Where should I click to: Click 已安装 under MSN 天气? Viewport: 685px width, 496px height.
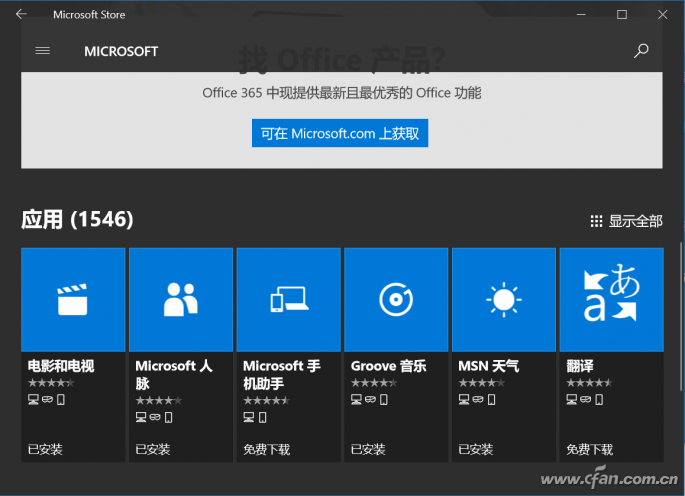pyautogui.click(x=476, y=449)
